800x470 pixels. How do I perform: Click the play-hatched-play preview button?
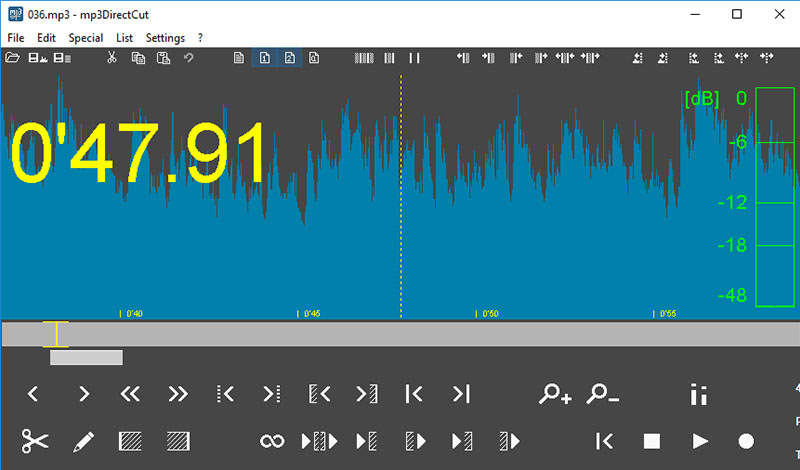319,441
